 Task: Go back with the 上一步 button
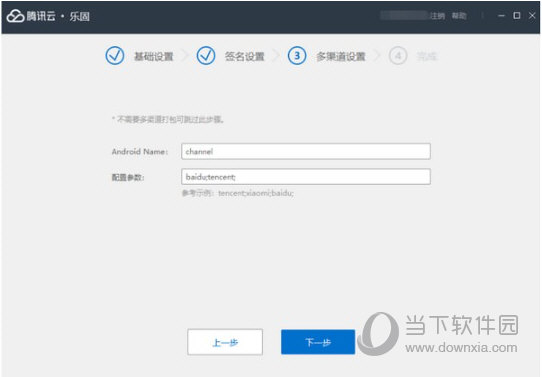225,342
